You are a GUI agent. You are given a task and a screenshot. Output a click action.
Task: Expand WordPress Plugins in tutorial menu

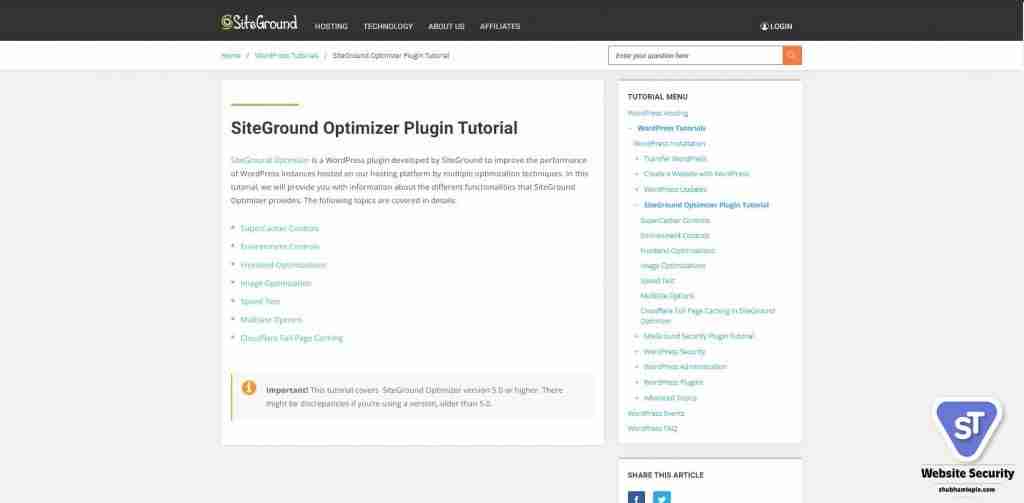pyautogui.click(x=637, y=382)
